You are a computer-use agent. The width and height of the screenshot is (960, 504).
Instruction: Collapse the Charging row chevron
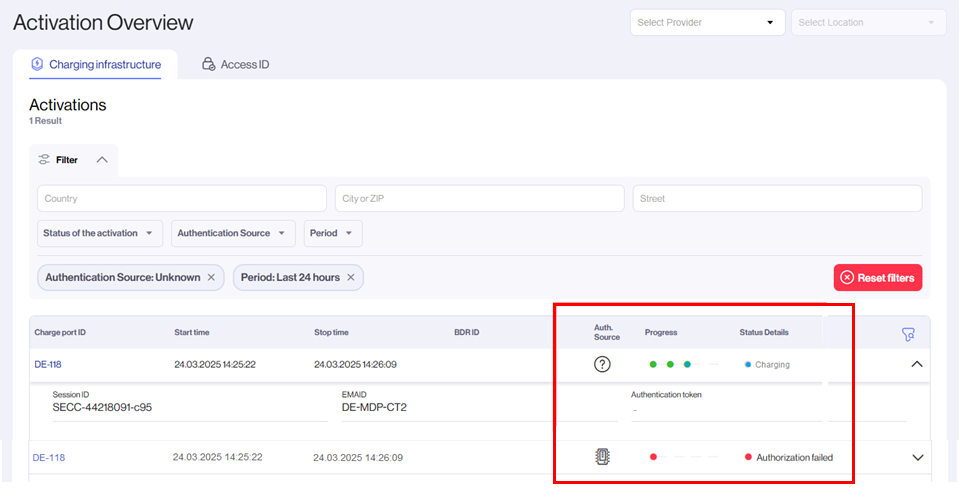tap(917, 364)
